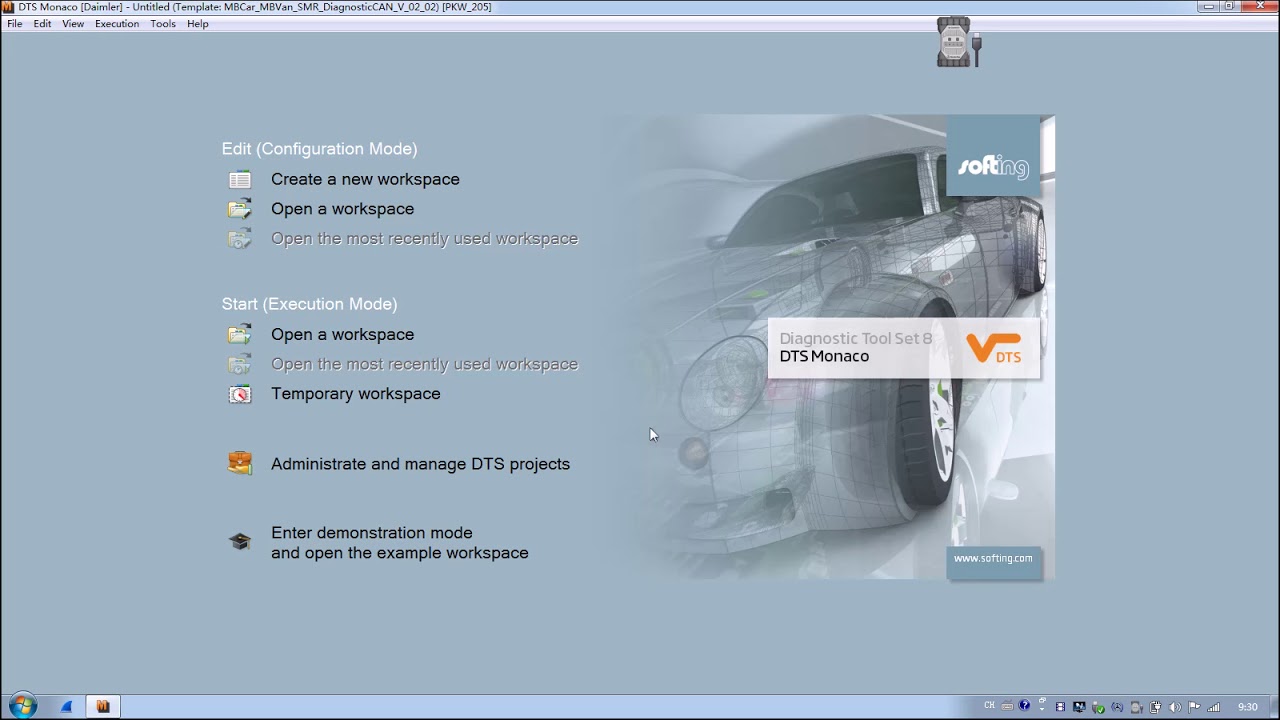Click the round blue tray icon left of the device icon
This screenshot has height=720, width=1280.
point(1117,707)
